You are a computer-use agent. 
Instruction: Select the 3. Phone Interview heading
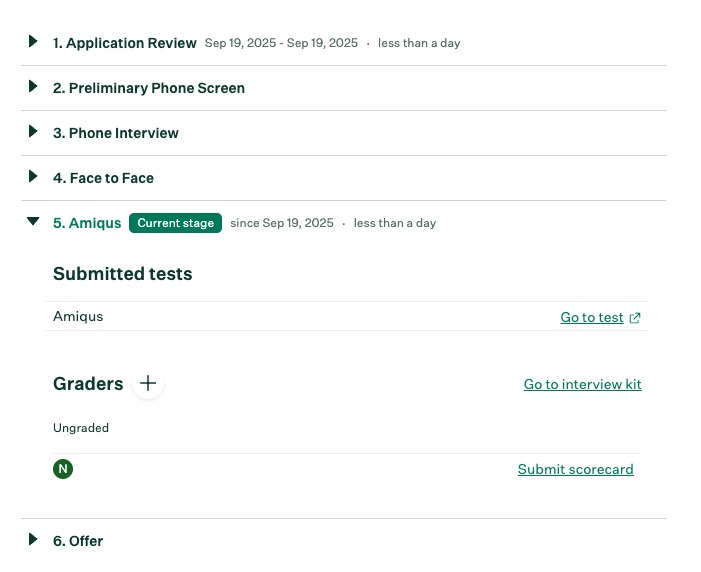coord(115,133)
